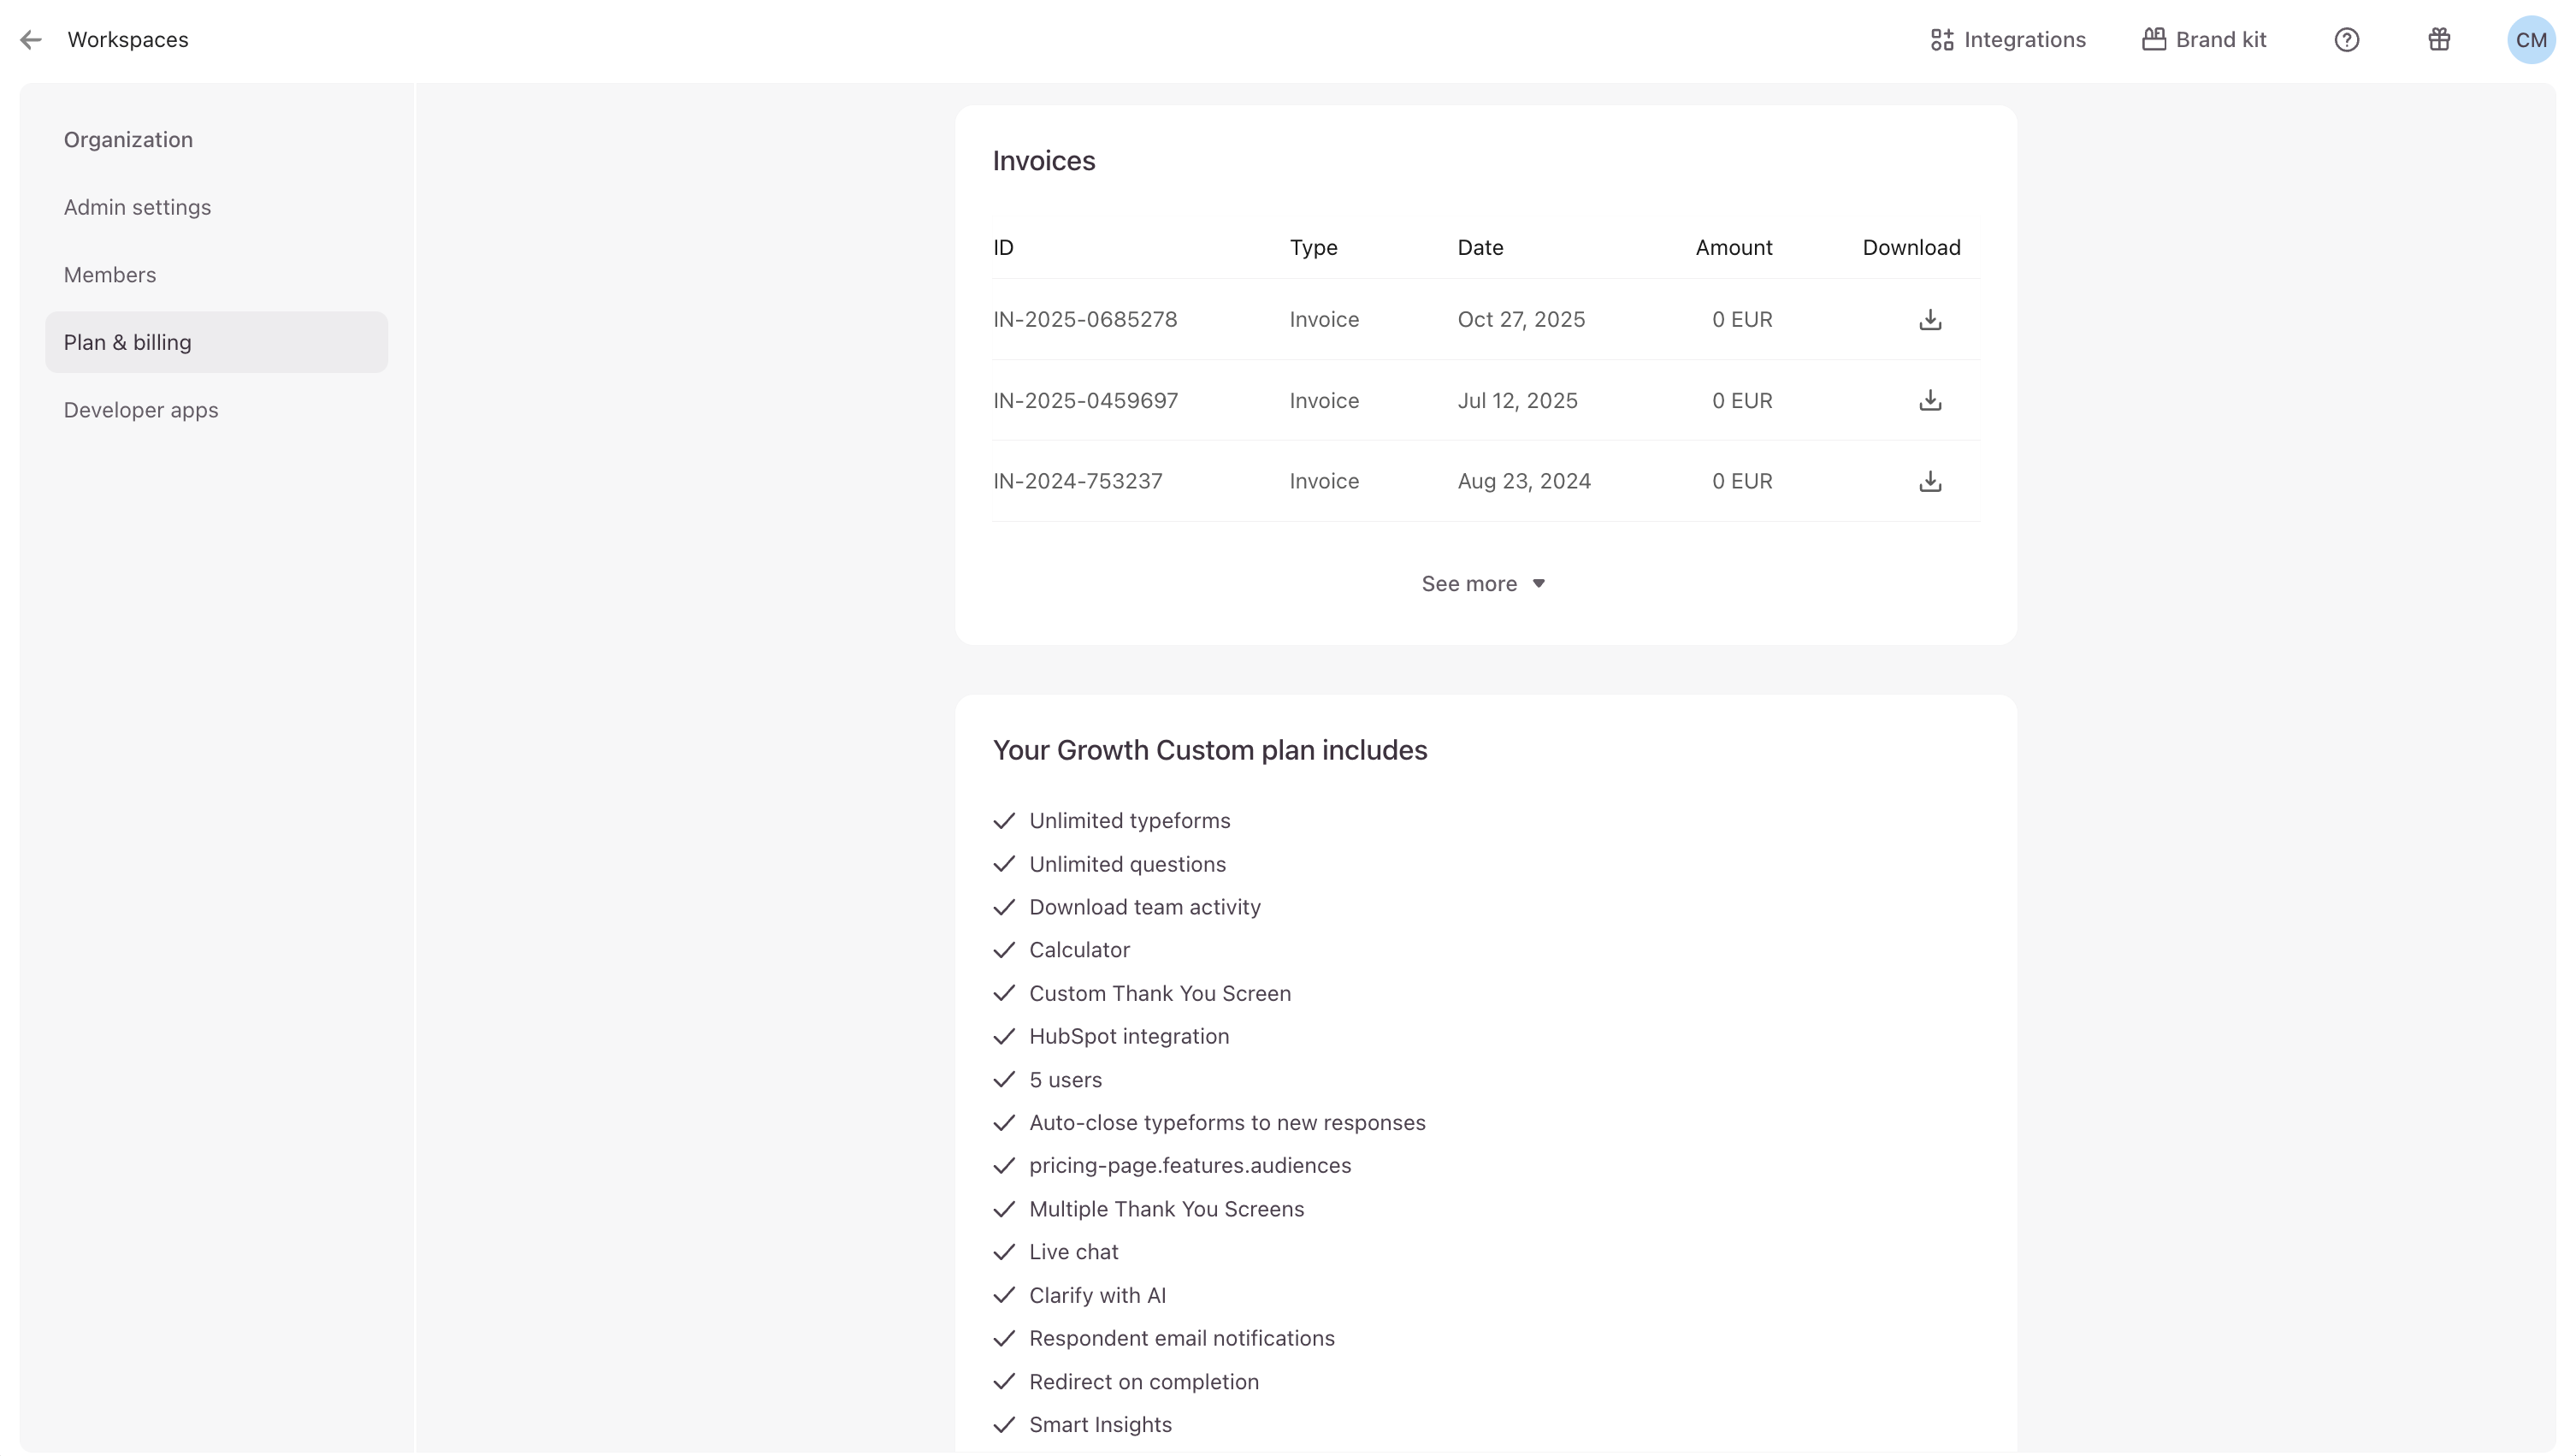This screenshot has height=1456, width=2576.
Task: Click the Integrations grid icon
Action: point(1941,40)
